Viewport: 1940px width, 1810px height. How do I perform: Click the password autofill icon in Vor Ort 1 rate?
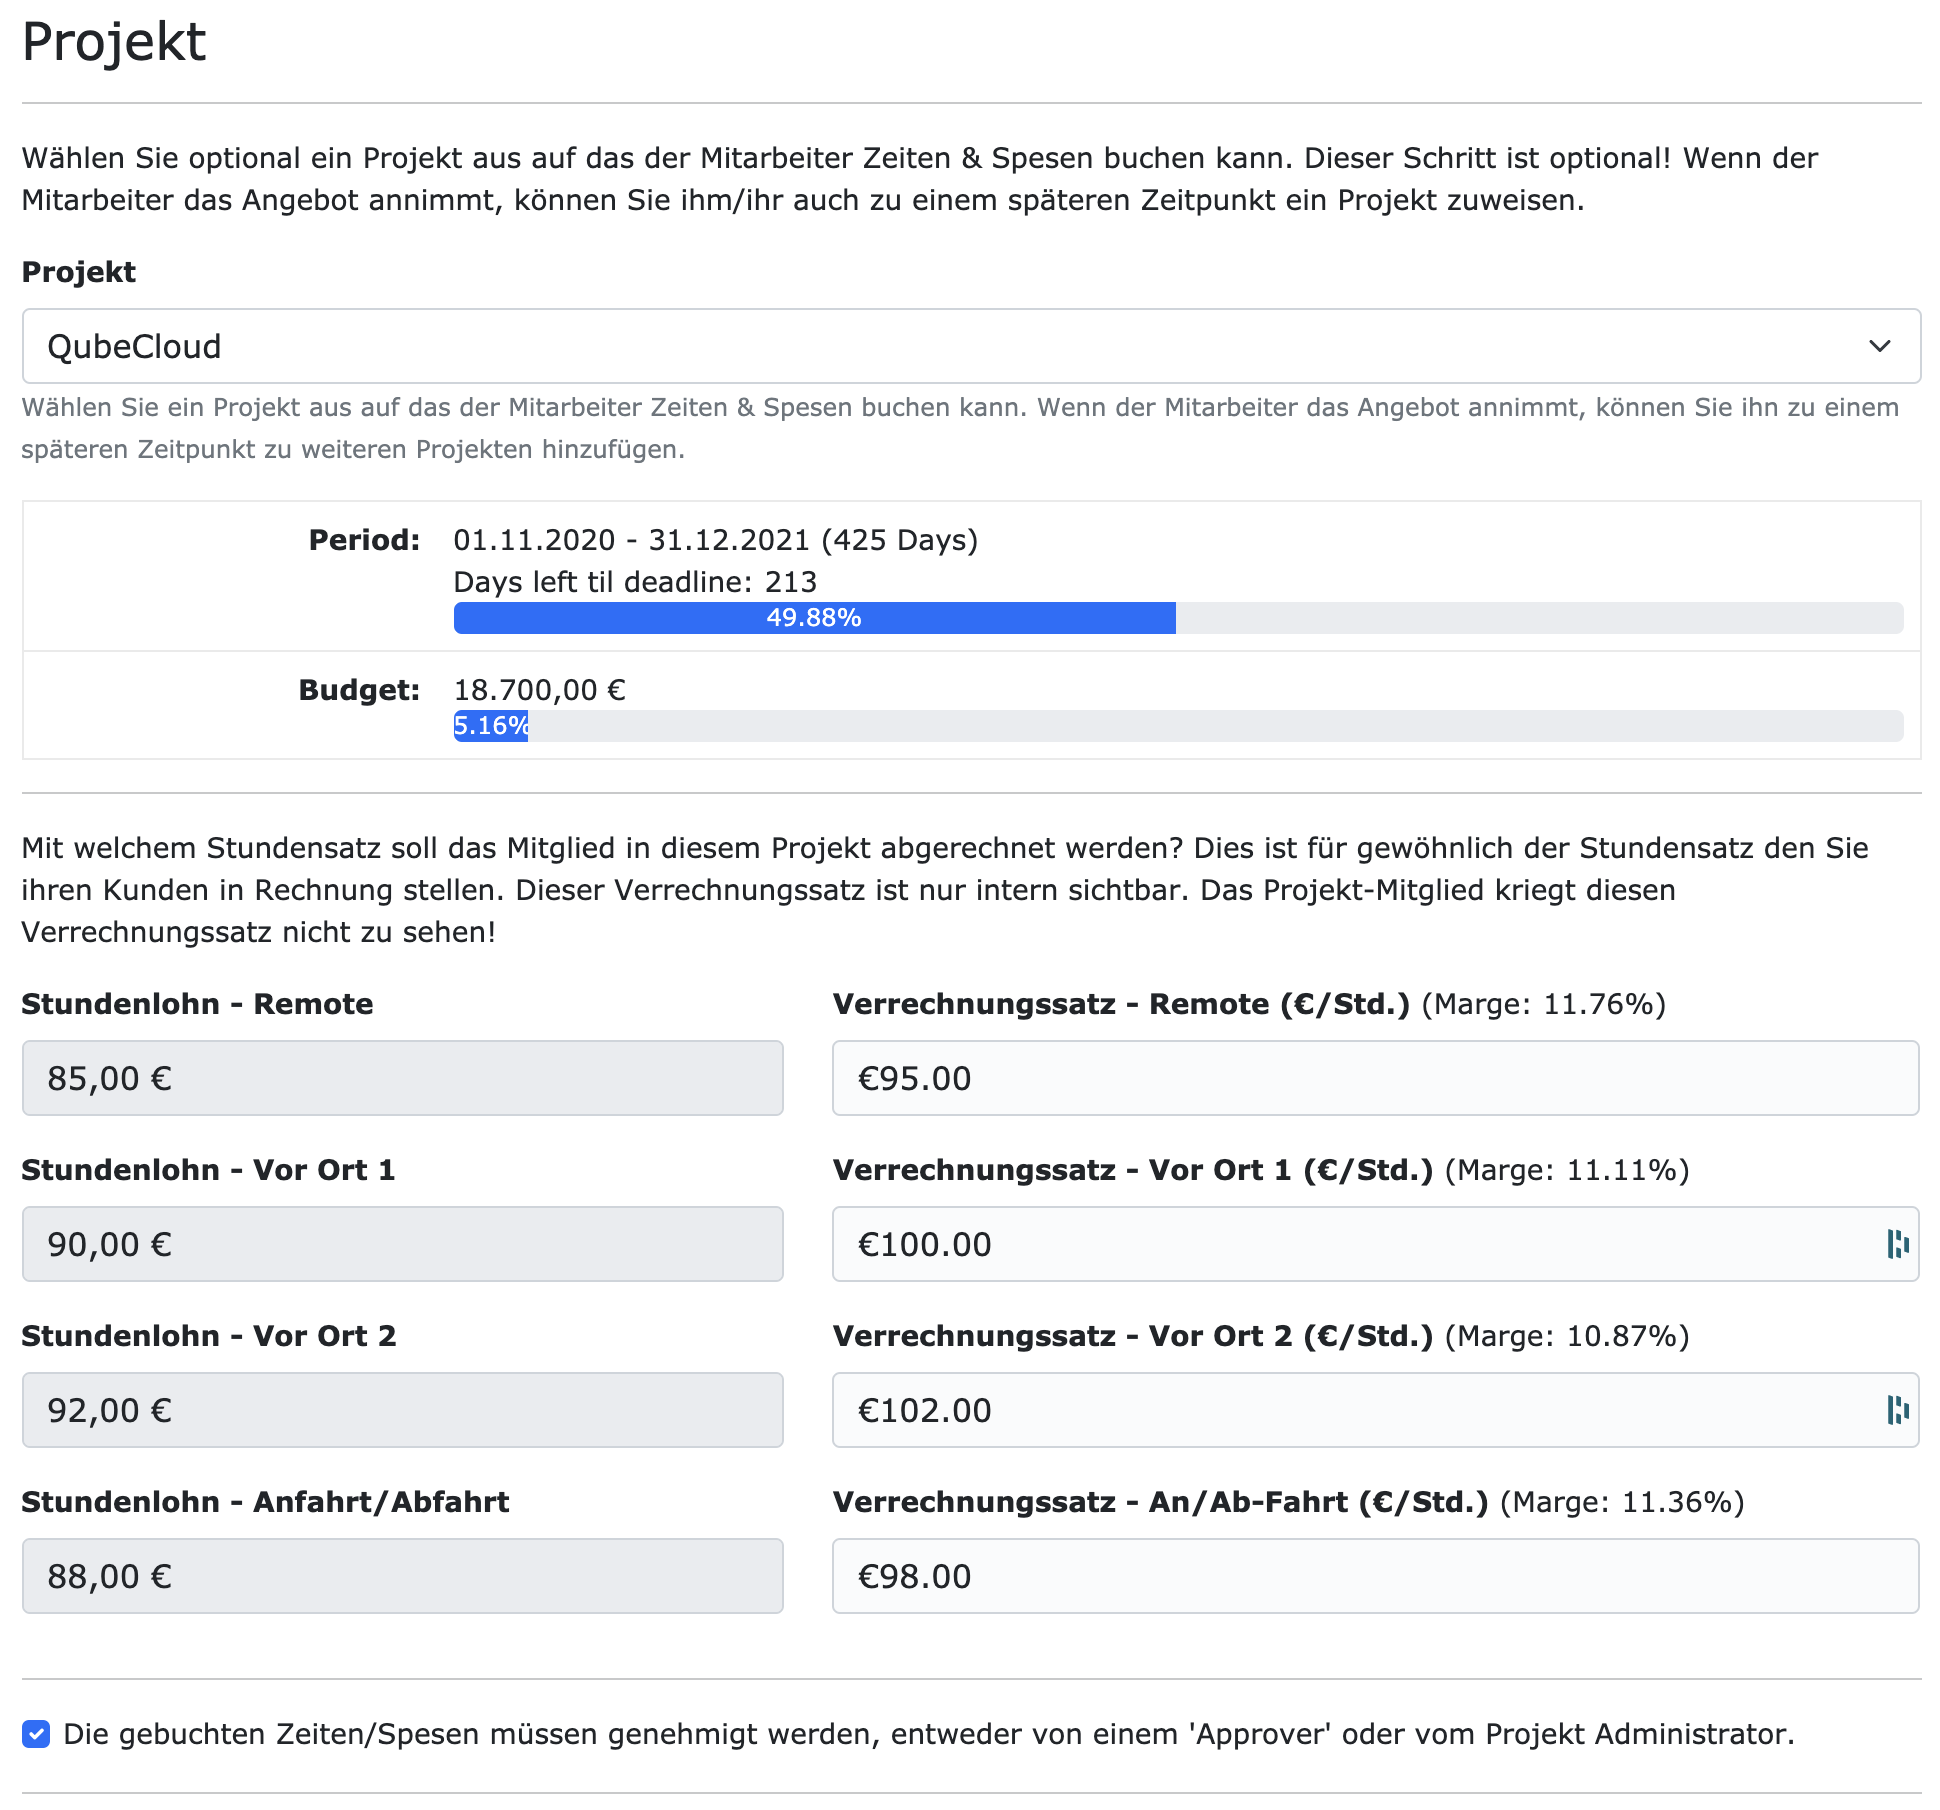[x=1898, y=1243]
